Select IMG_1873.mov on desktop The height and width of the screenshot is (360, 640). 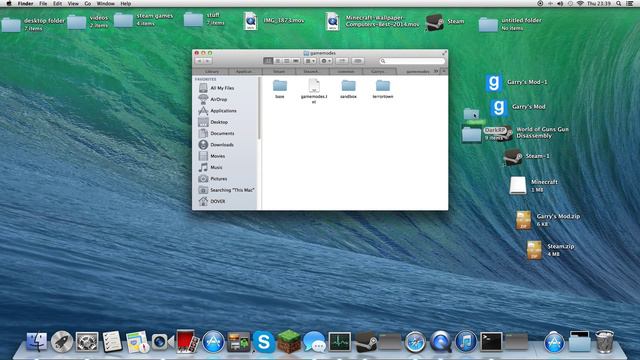pos(251,21)
